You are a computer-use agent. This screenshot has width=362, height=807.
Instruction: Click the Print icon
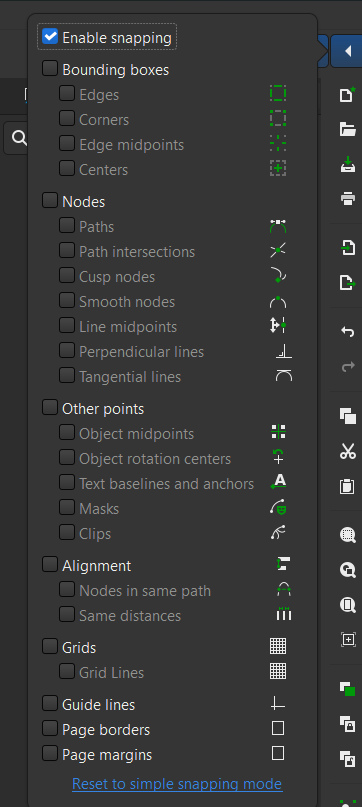[348, 198]
